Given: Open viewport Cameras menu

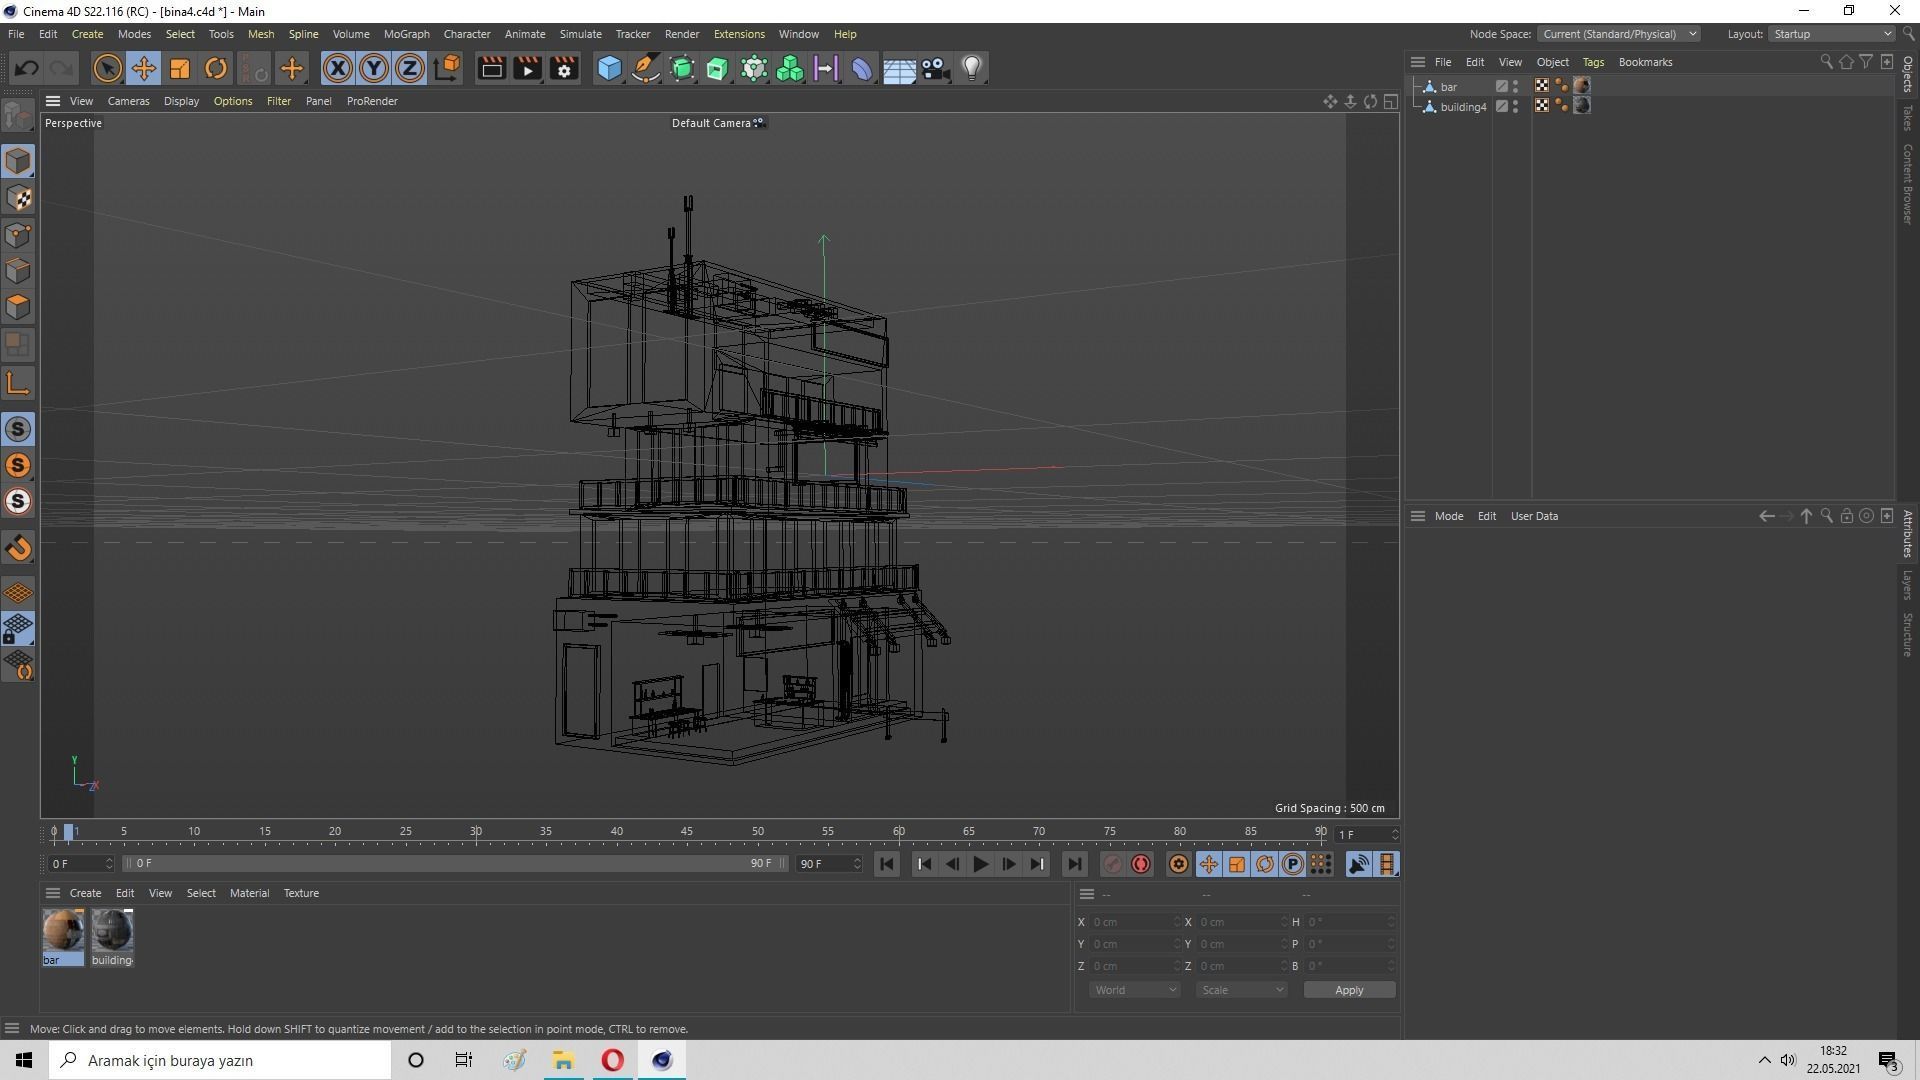Looking at the screenshot, I should (x=128, y=101).
